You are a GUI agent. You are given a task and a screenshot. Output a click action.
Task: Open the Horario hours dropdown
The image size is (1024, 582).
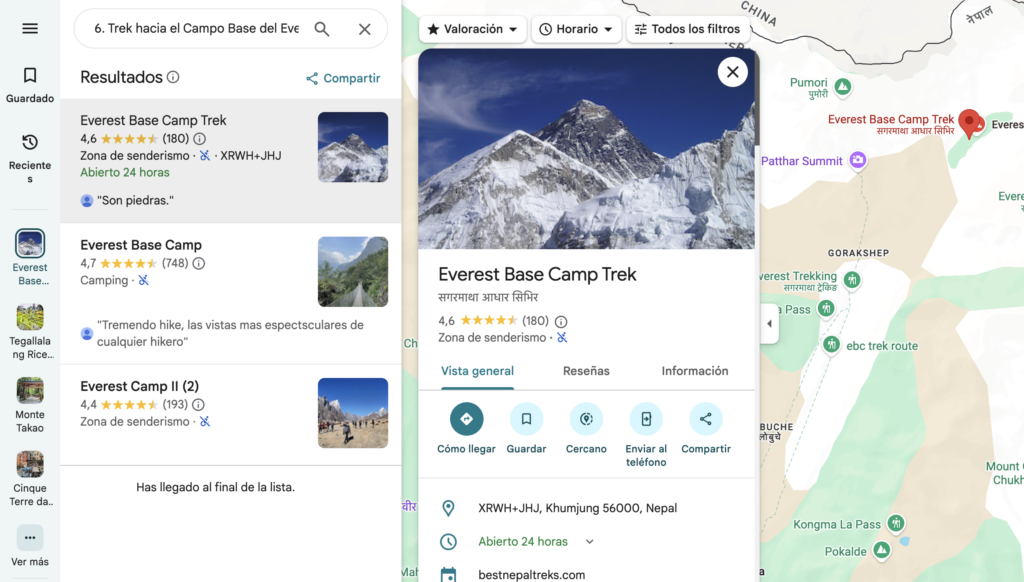coord(576,30)
